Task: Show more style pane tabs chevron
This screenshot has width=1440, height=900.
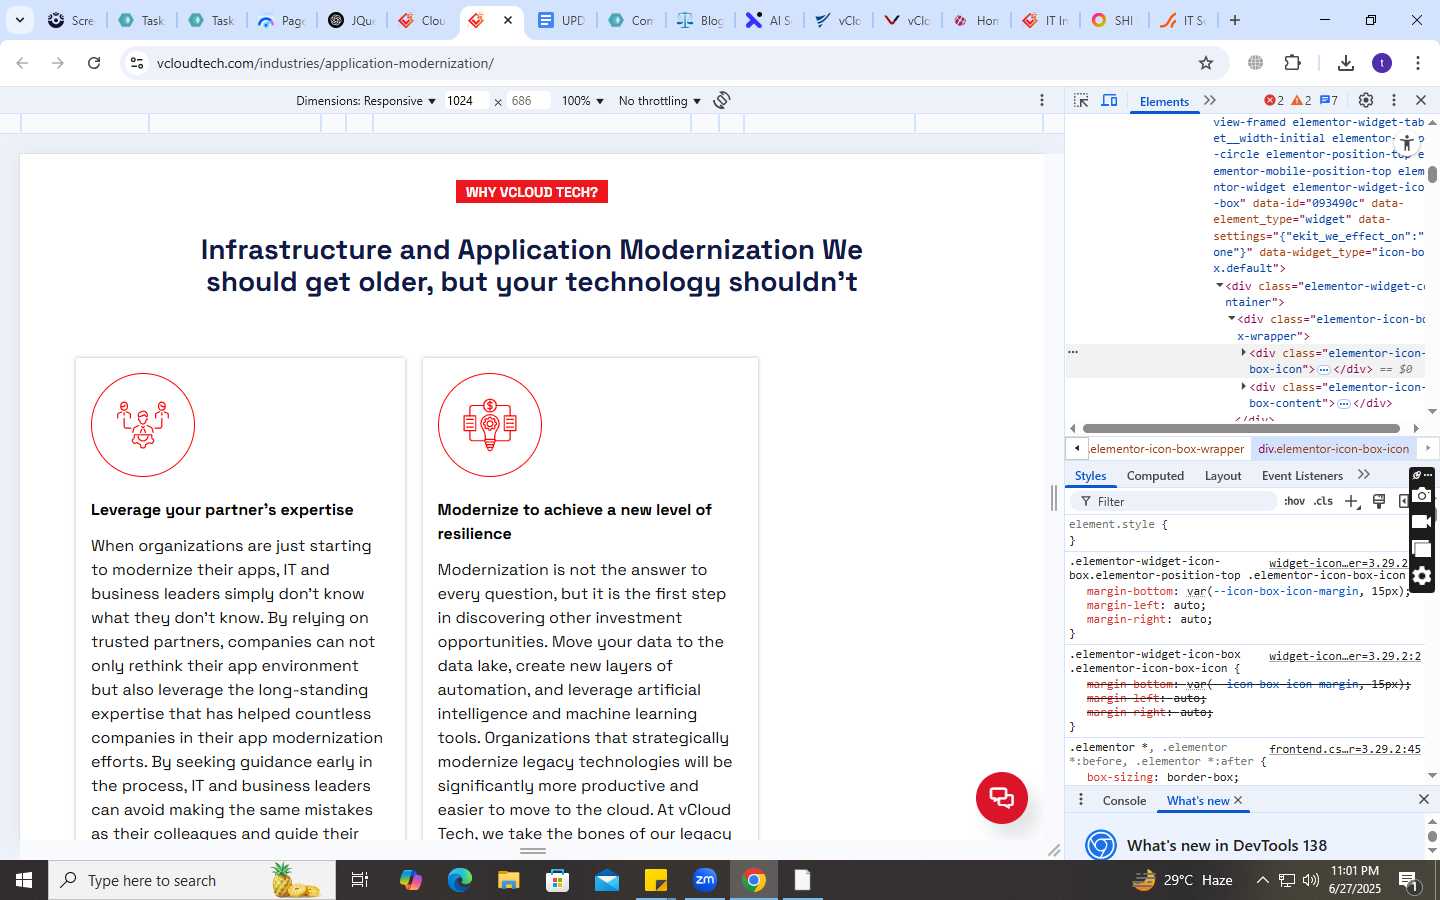Action: (1364, 475)
